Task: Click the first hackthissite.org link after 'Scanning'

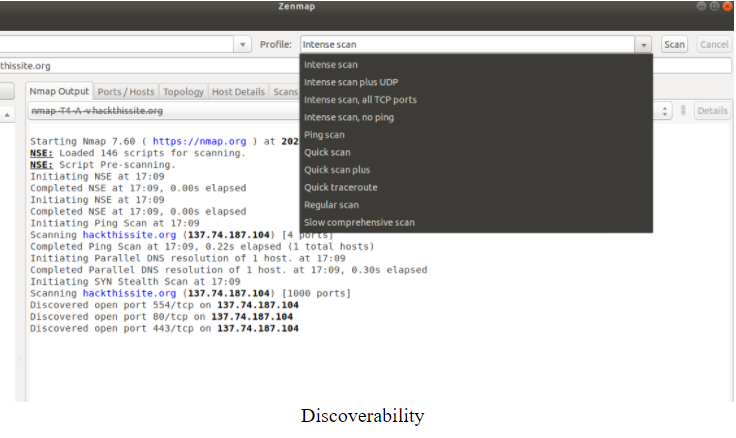Action: 130,235
